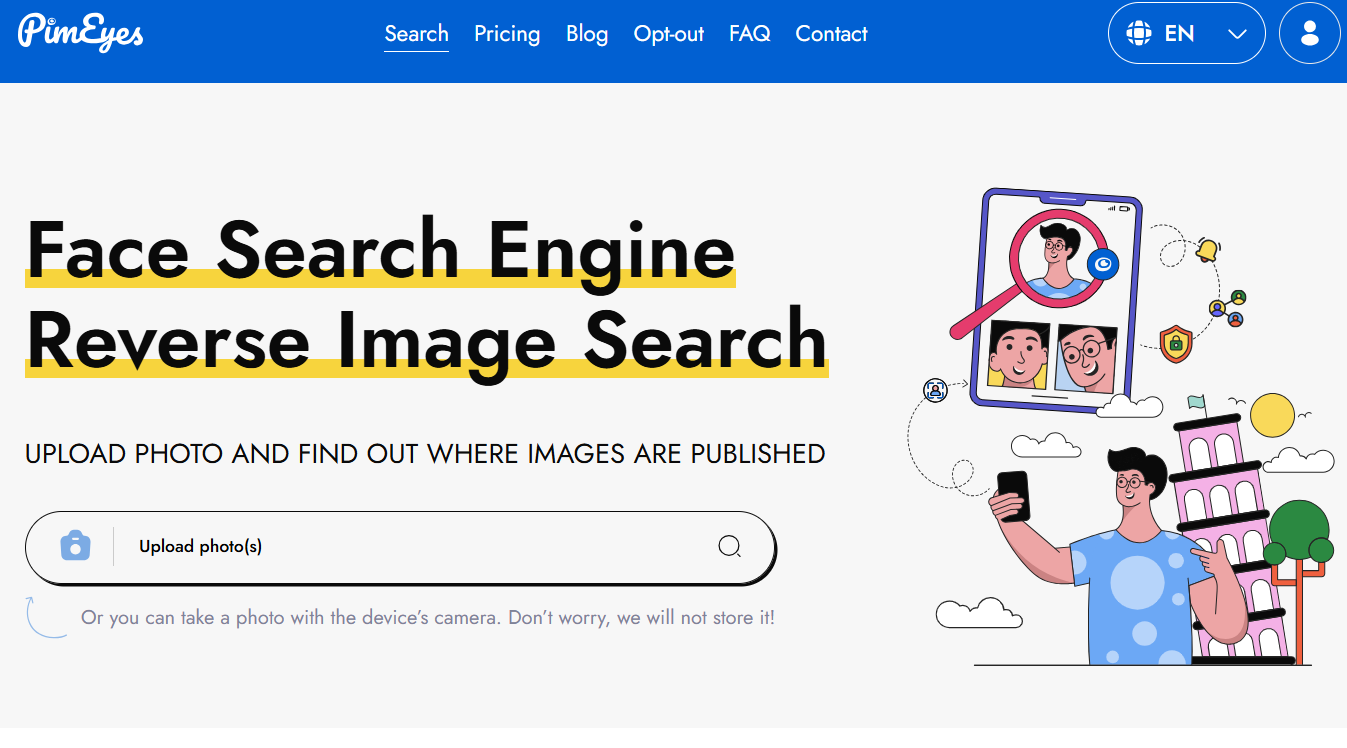1347x748 pixels.
Task: Click the camera icon in upload bar
Action: tap(75, 546)
